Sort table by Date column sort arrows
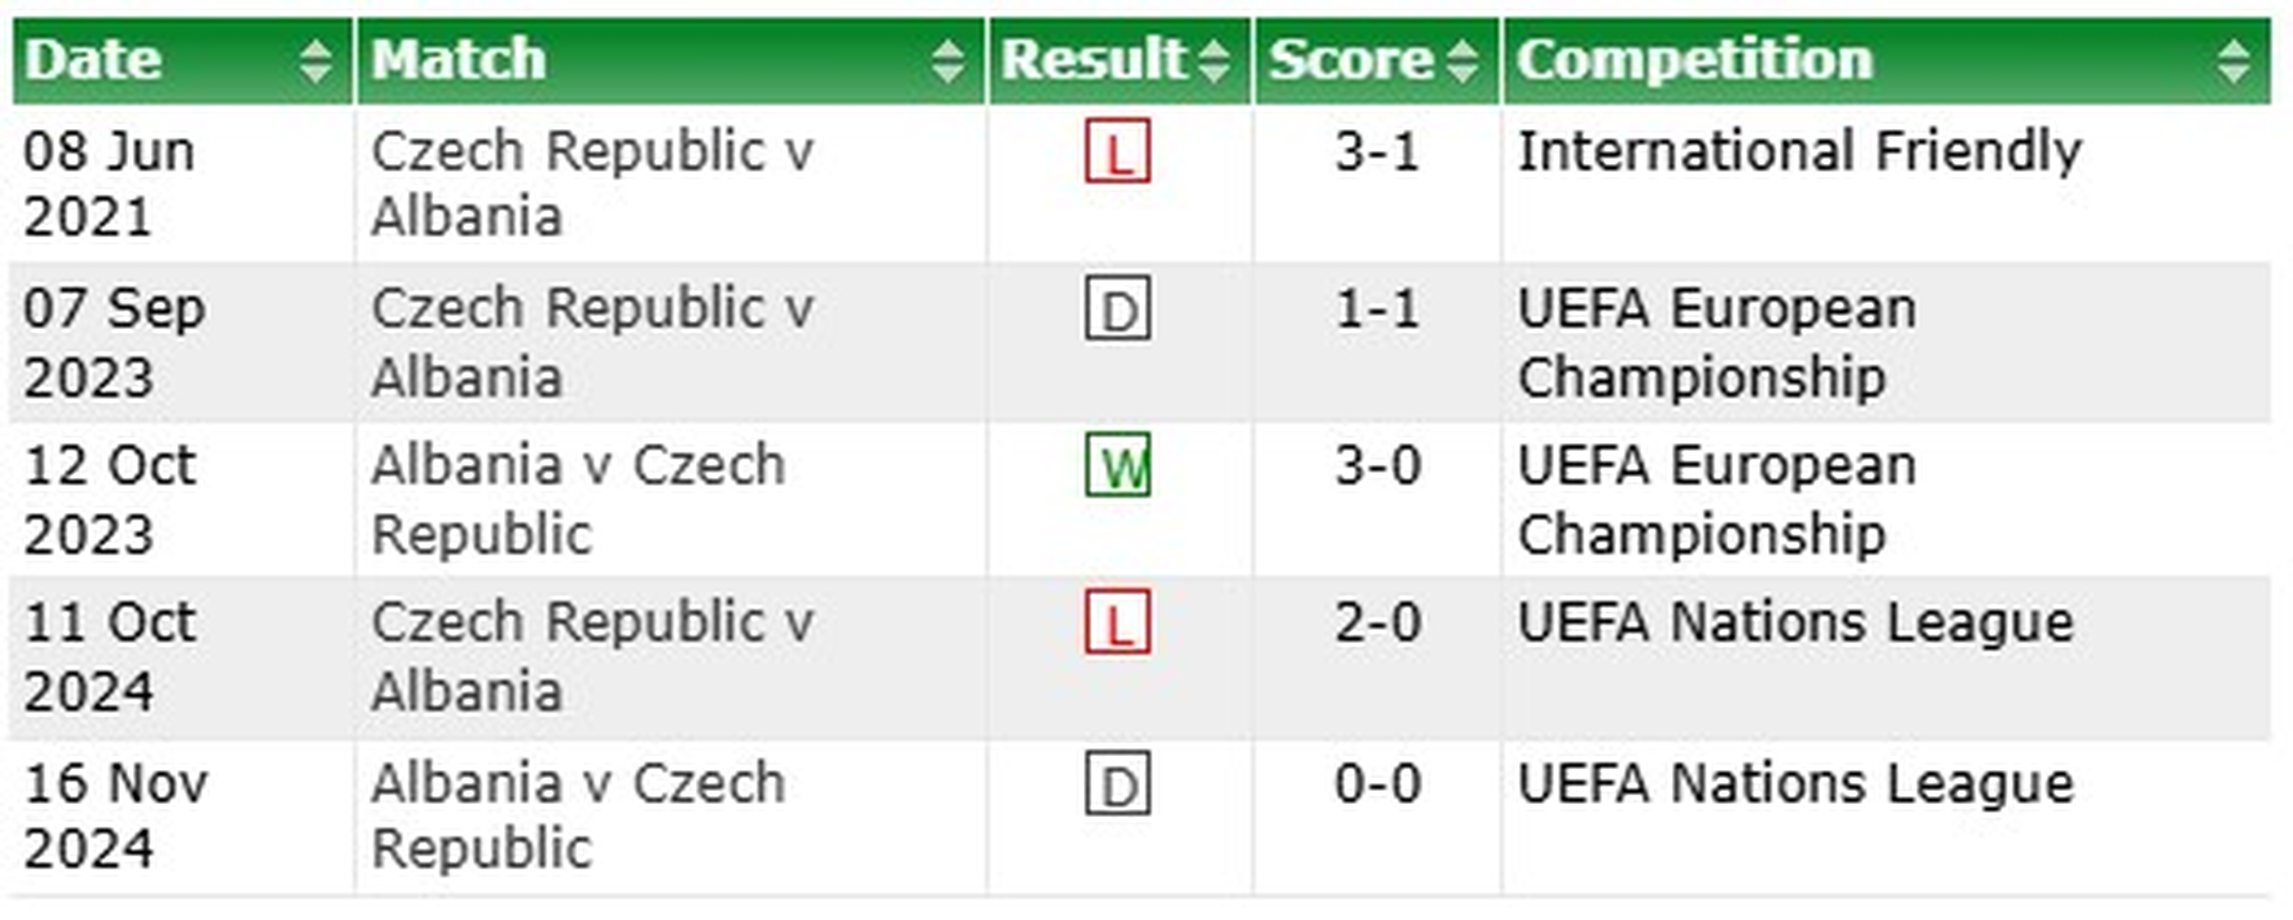The width and height of the screenshot is (2293, 920). coord(315,61)
